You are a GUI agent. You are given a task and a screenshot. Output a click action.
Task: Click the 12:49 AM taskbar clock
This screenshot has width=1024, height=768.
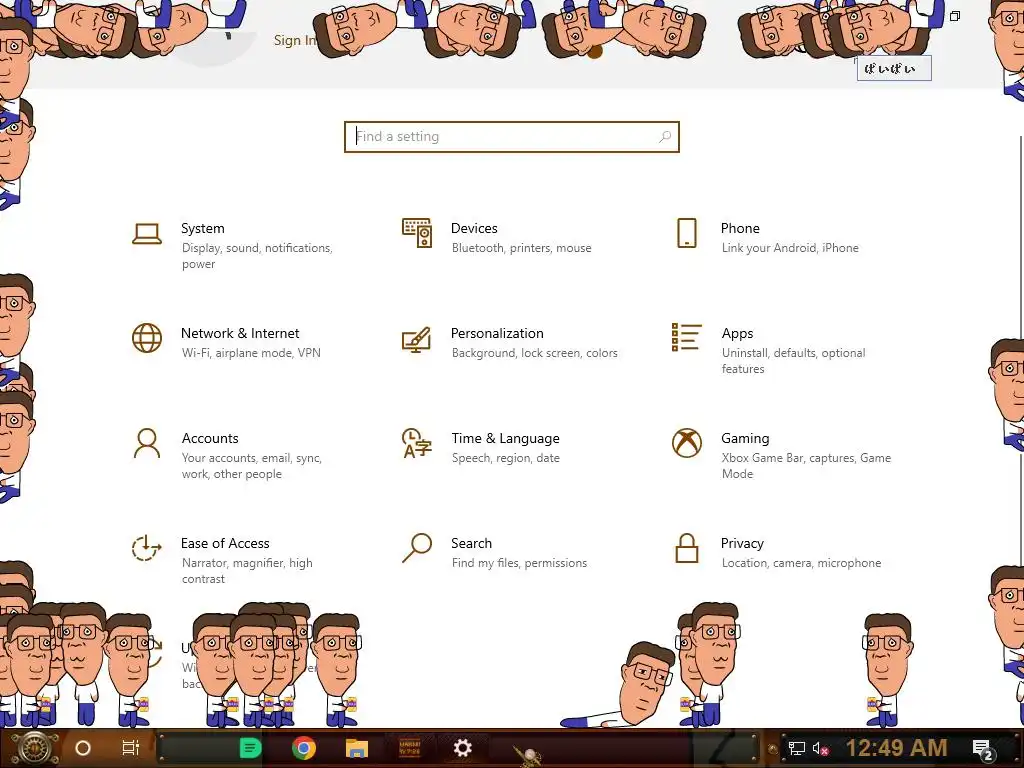click(x=897, y=748)
